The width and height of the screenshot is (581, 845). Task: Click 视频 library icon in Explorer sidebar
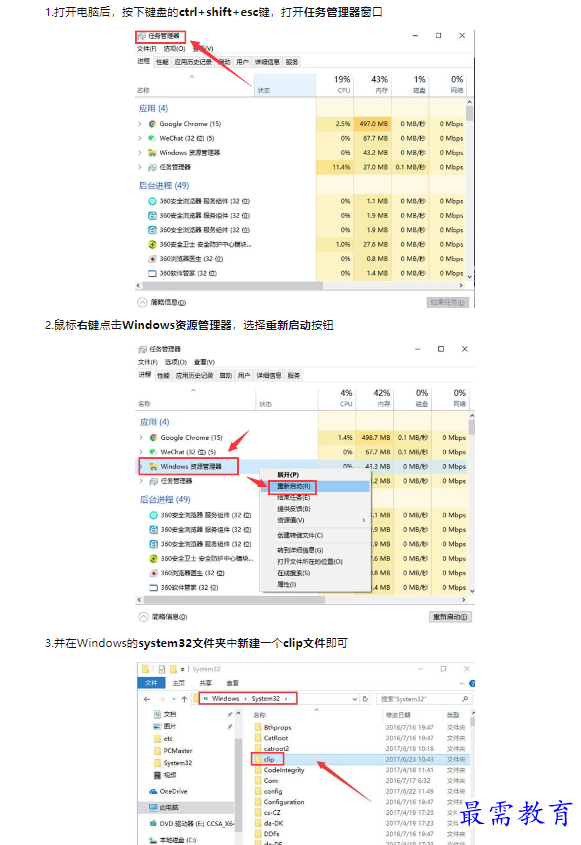coord(157,775)
